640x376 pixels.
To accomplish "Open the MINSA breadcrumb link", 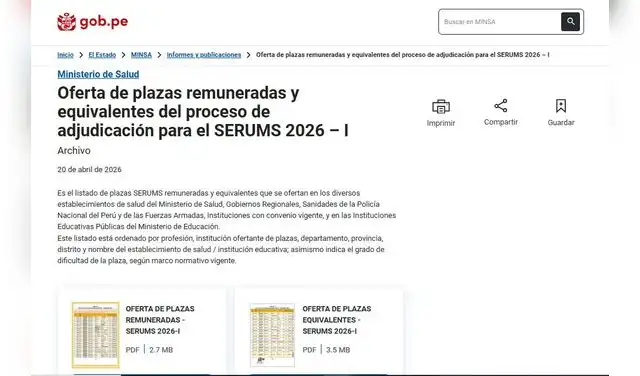I will [x=141, y=55].
